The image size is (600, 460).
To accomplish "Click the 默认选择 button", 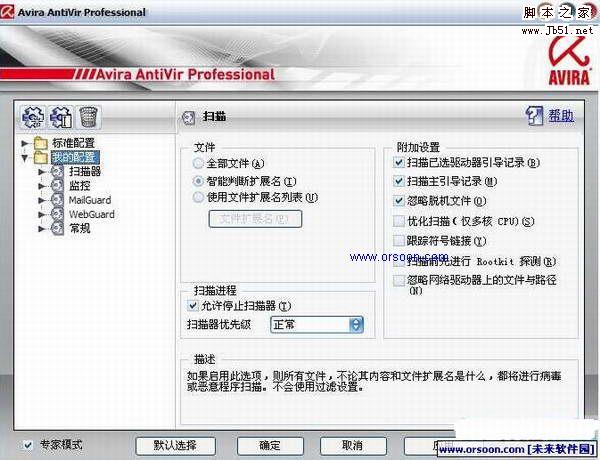I will 175,445.
